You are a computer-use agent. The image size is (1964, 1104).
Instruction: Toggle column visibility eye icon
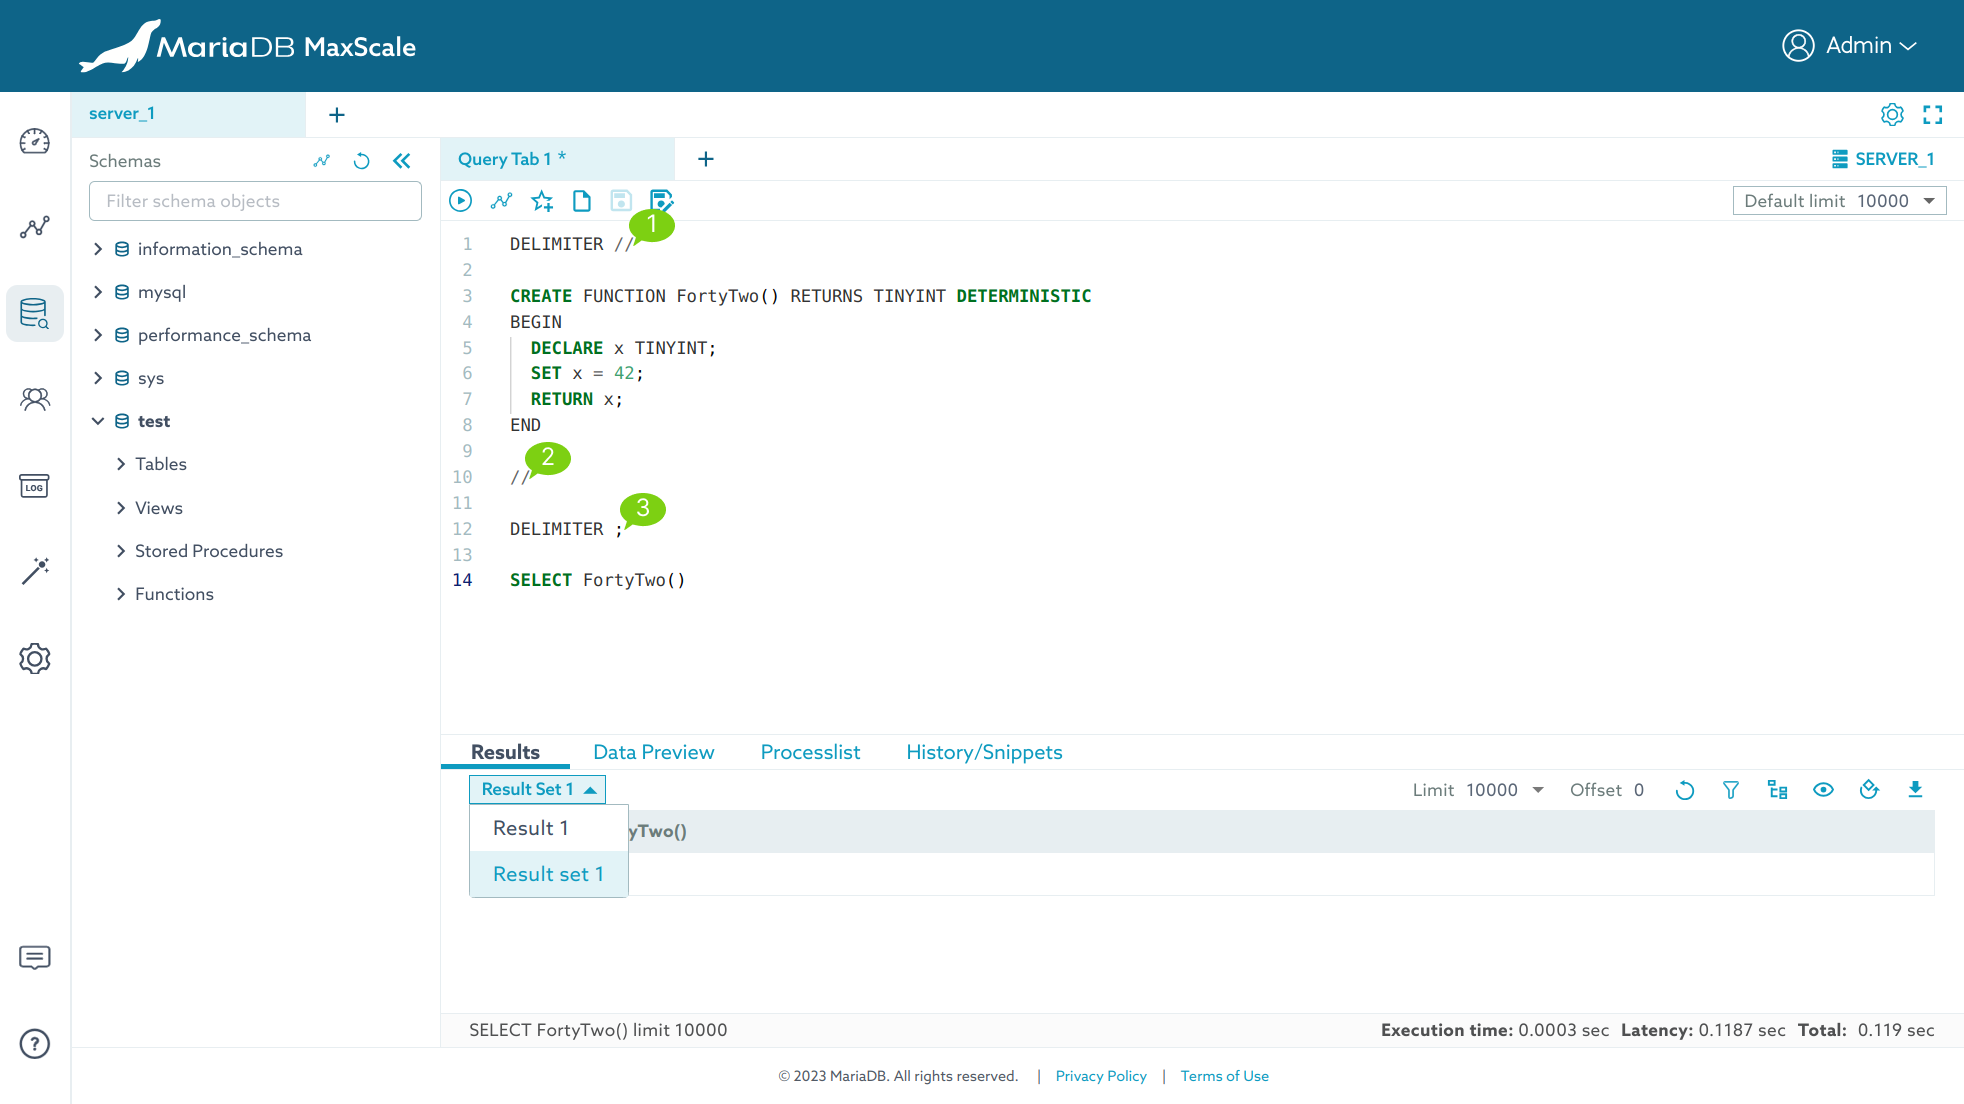pos(1823,790)
